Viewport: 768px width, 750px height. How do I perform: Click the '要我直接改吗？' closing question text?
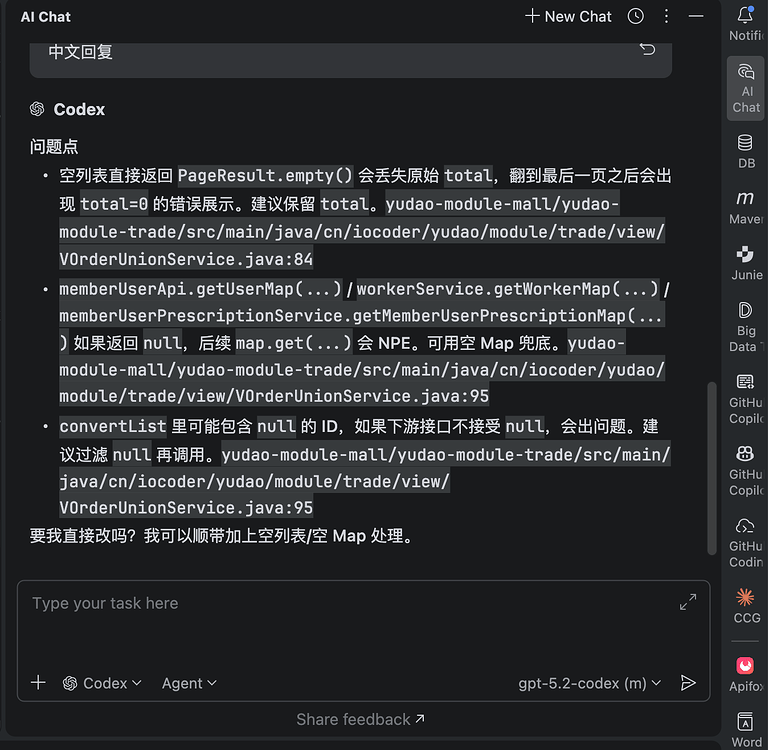click(83, 535)
